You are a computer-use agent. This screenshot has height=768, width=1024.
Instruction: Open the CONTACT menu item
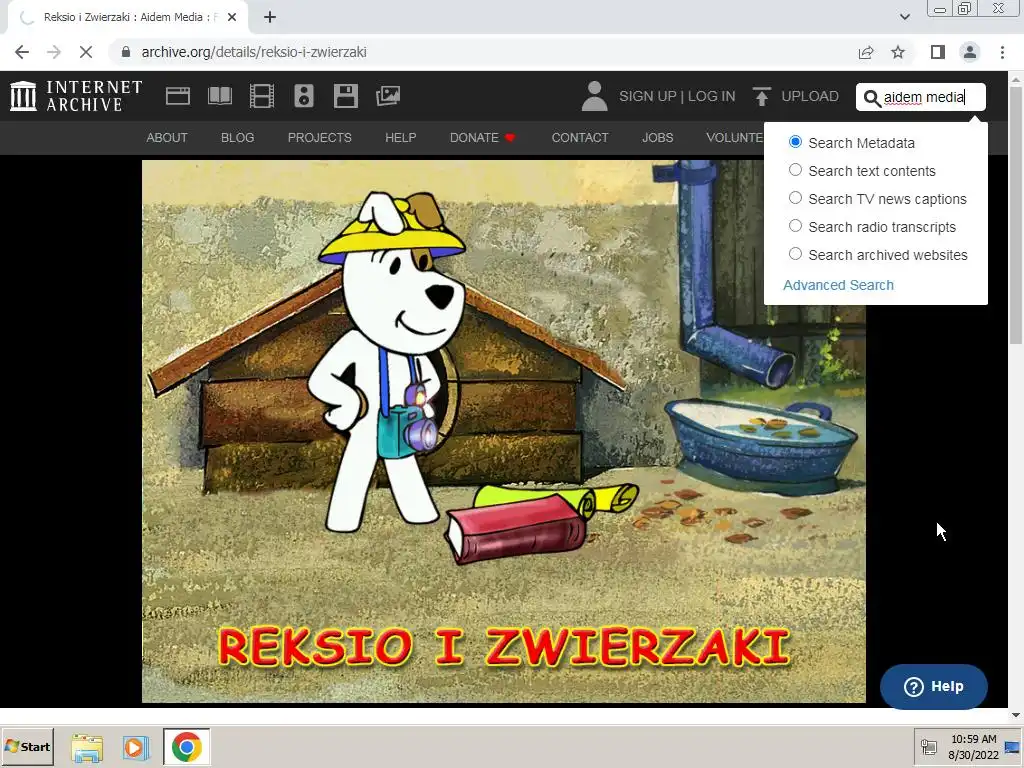click(x=580, y=138)
